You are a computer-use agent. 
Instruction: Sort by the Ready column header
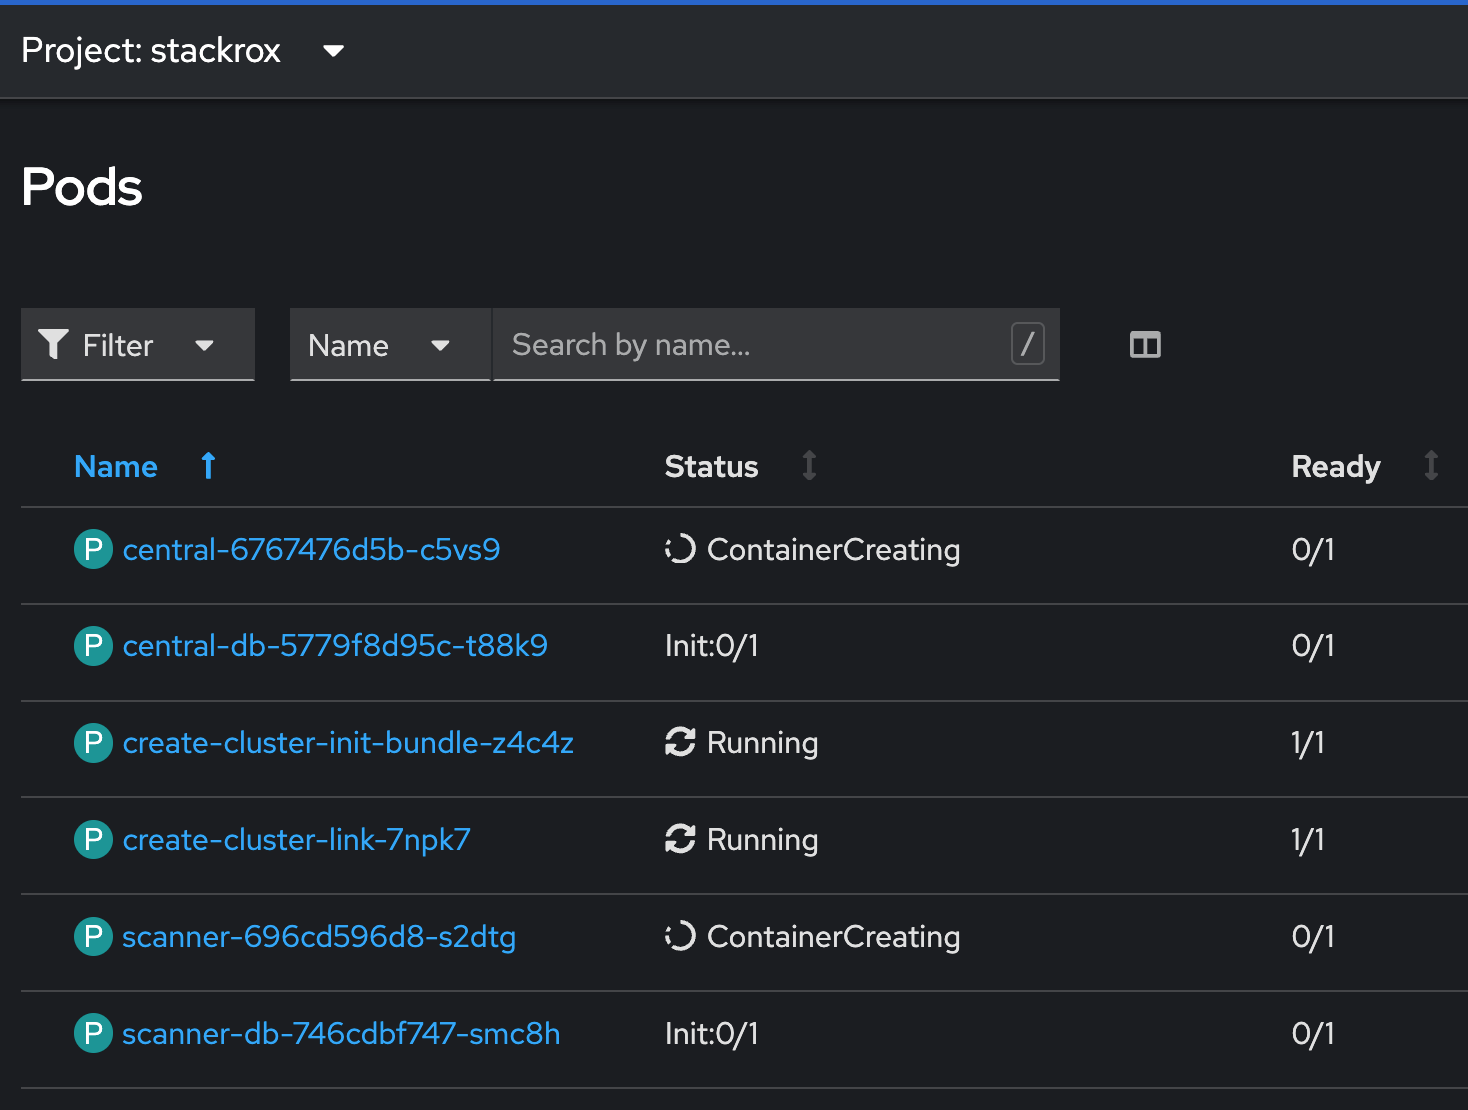pyautogui.click(x=1335, y=467)
